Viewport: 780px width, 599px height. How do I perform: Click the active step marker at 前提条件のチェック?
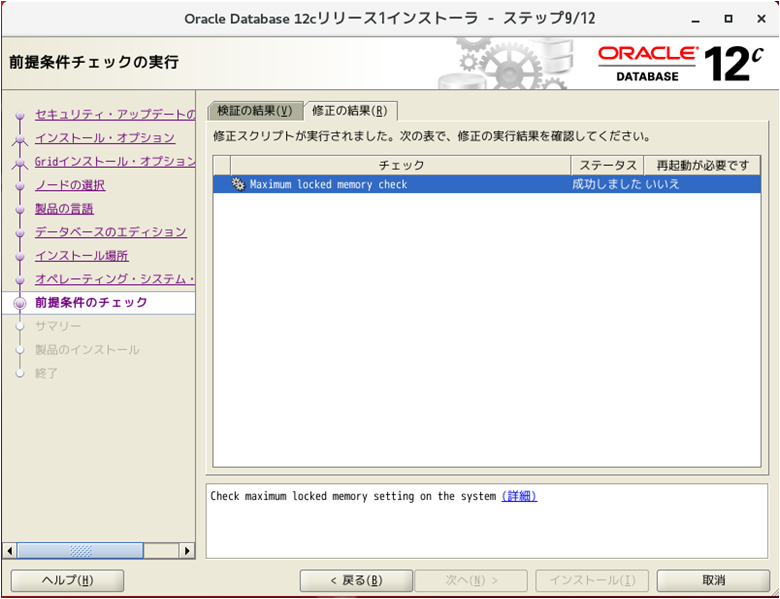tap(20, 303)
